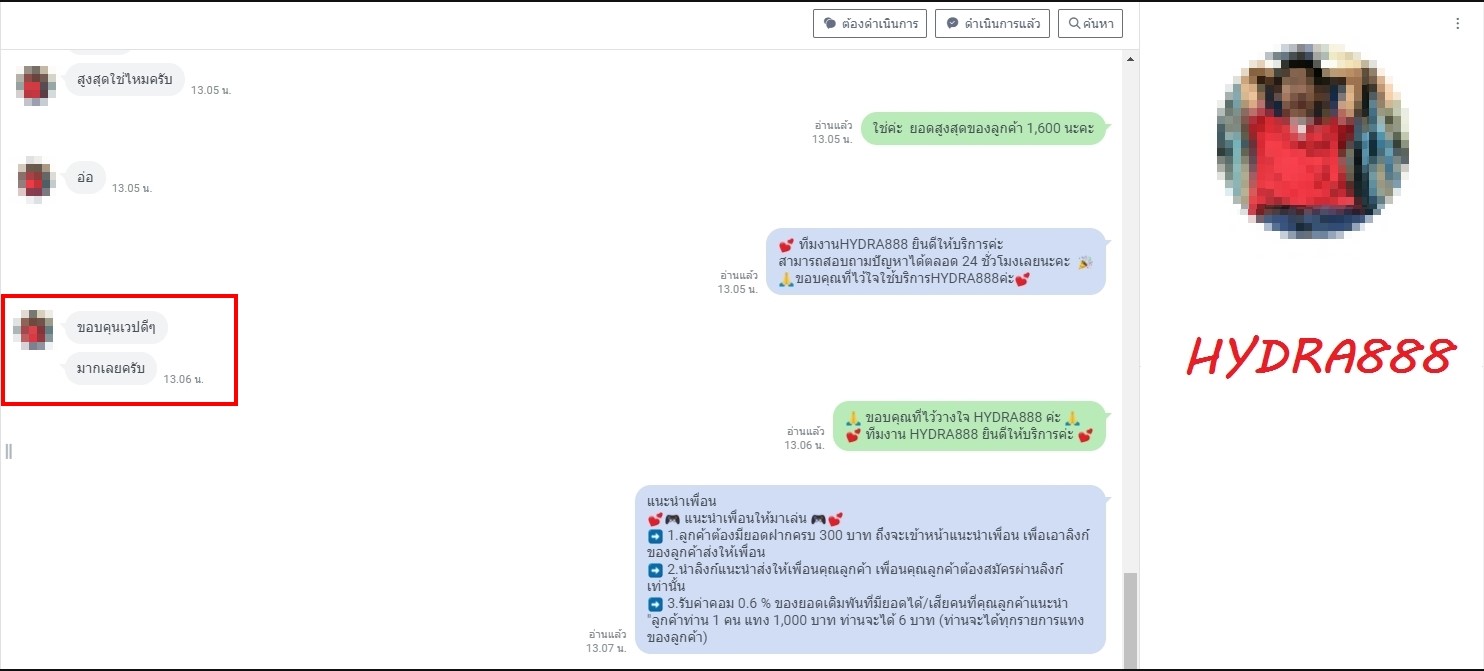Click the scrollbar up arrow

click(x=1131, y=60)
